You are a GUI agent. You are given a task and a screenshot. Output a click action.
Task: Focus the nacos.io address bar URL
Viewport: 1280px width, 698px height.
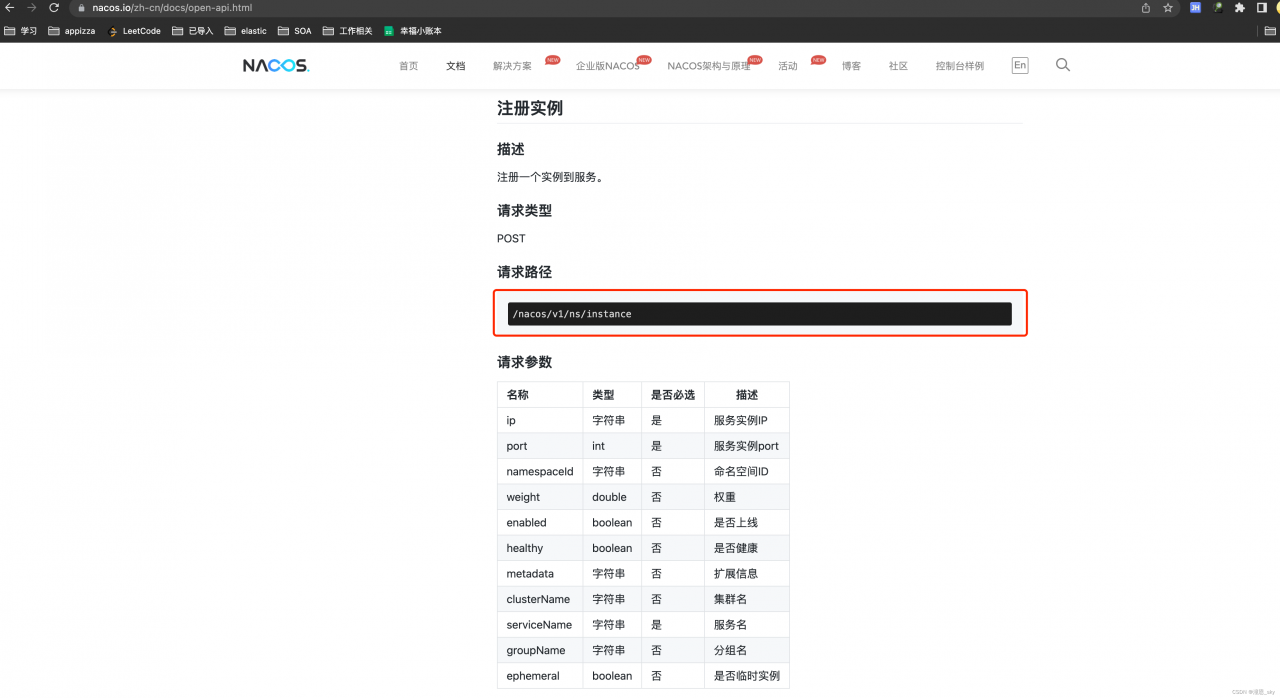172,8
